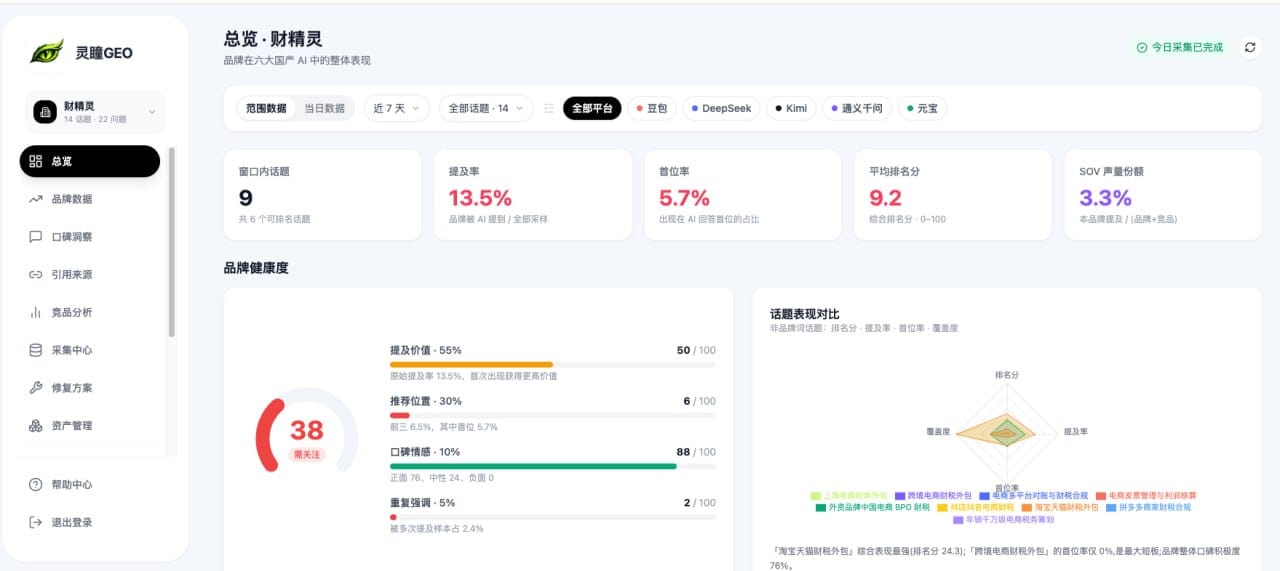Image resolution: width=1280 pixels, height=571 pixels.
Task: Click the 口碑洞察 chat bubble icon
Action: [36, 237]
